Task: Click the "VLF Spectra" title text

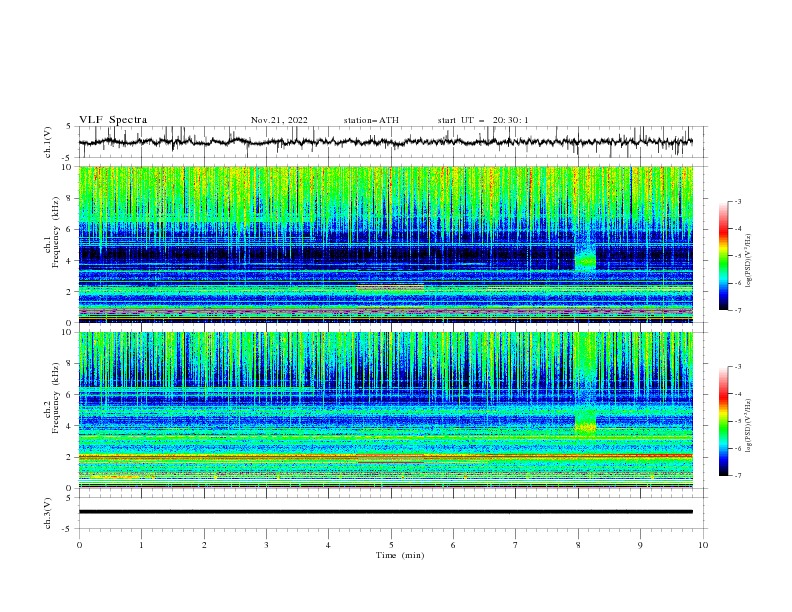Action: pos(113,120)
